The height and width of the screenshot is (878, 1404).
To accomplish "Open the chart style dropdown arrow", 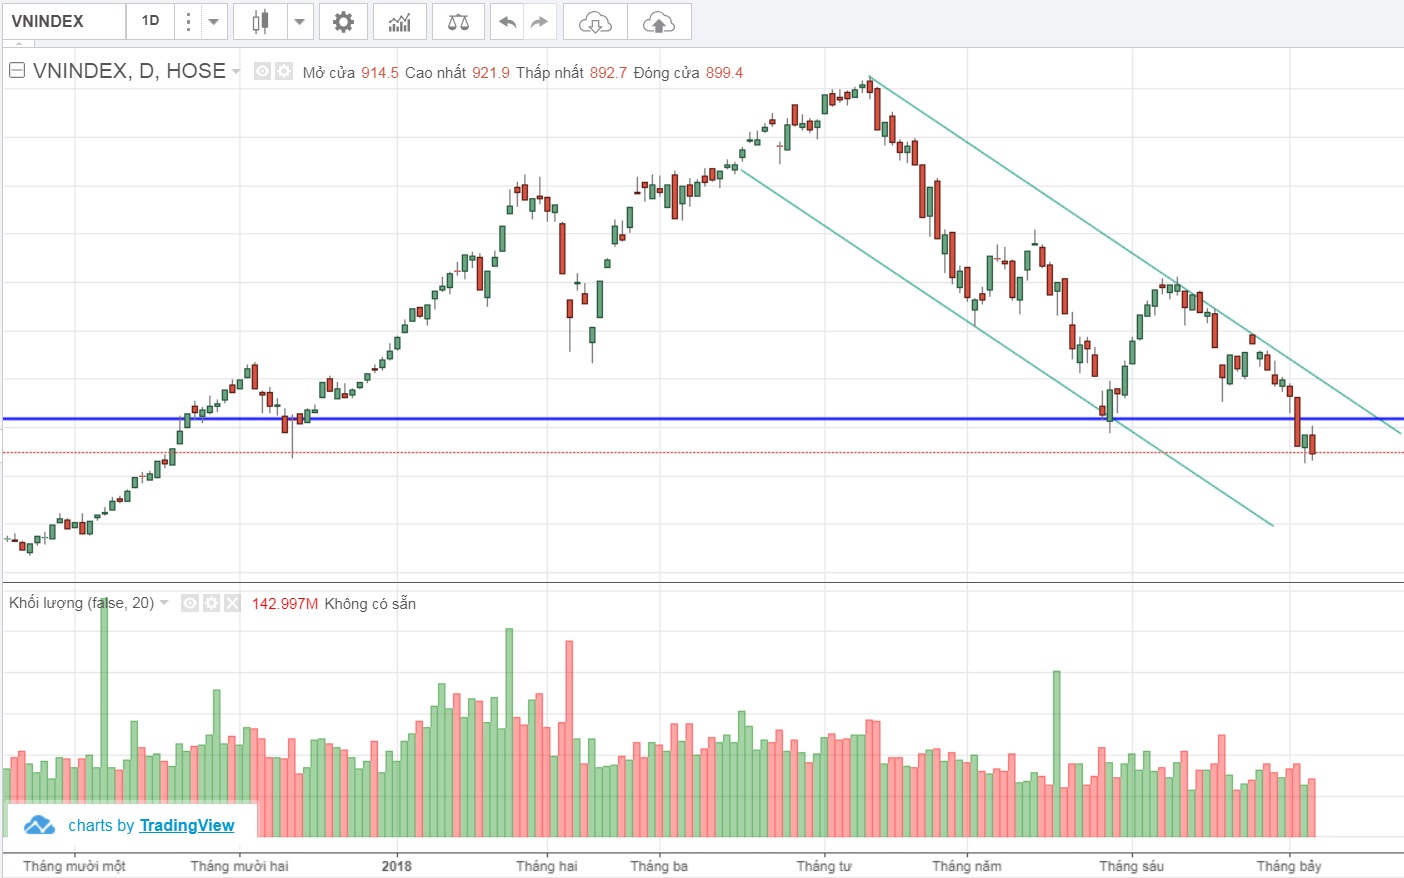I will coord(300,21).
